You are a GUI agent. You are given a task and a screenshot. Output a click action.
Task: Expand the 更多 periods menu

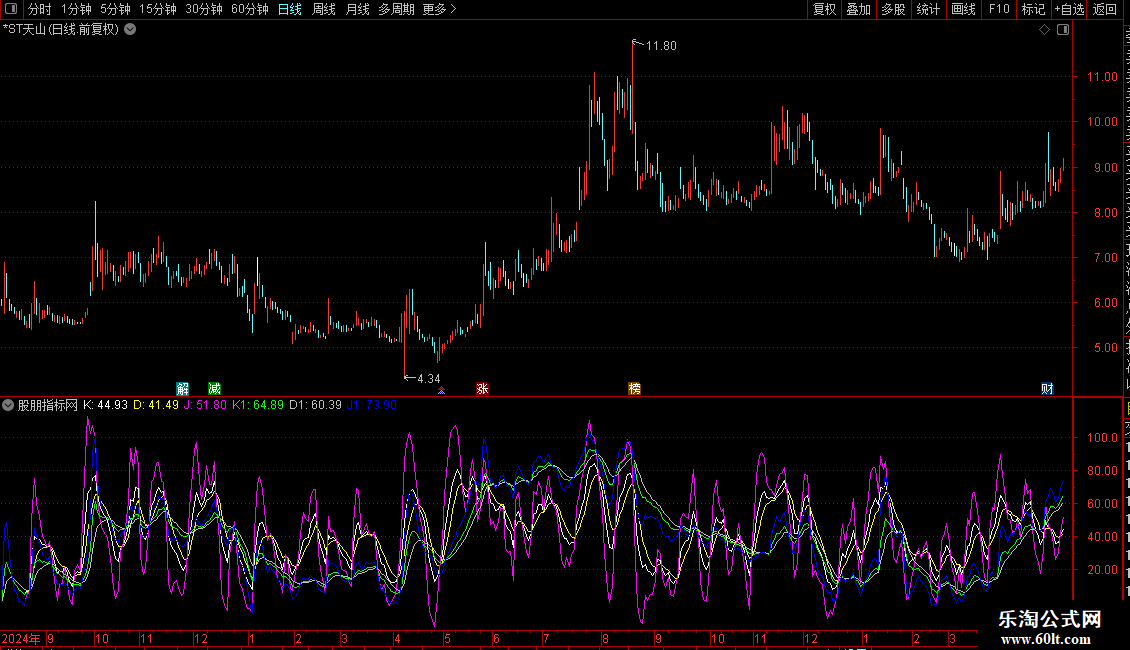[440, 9]
